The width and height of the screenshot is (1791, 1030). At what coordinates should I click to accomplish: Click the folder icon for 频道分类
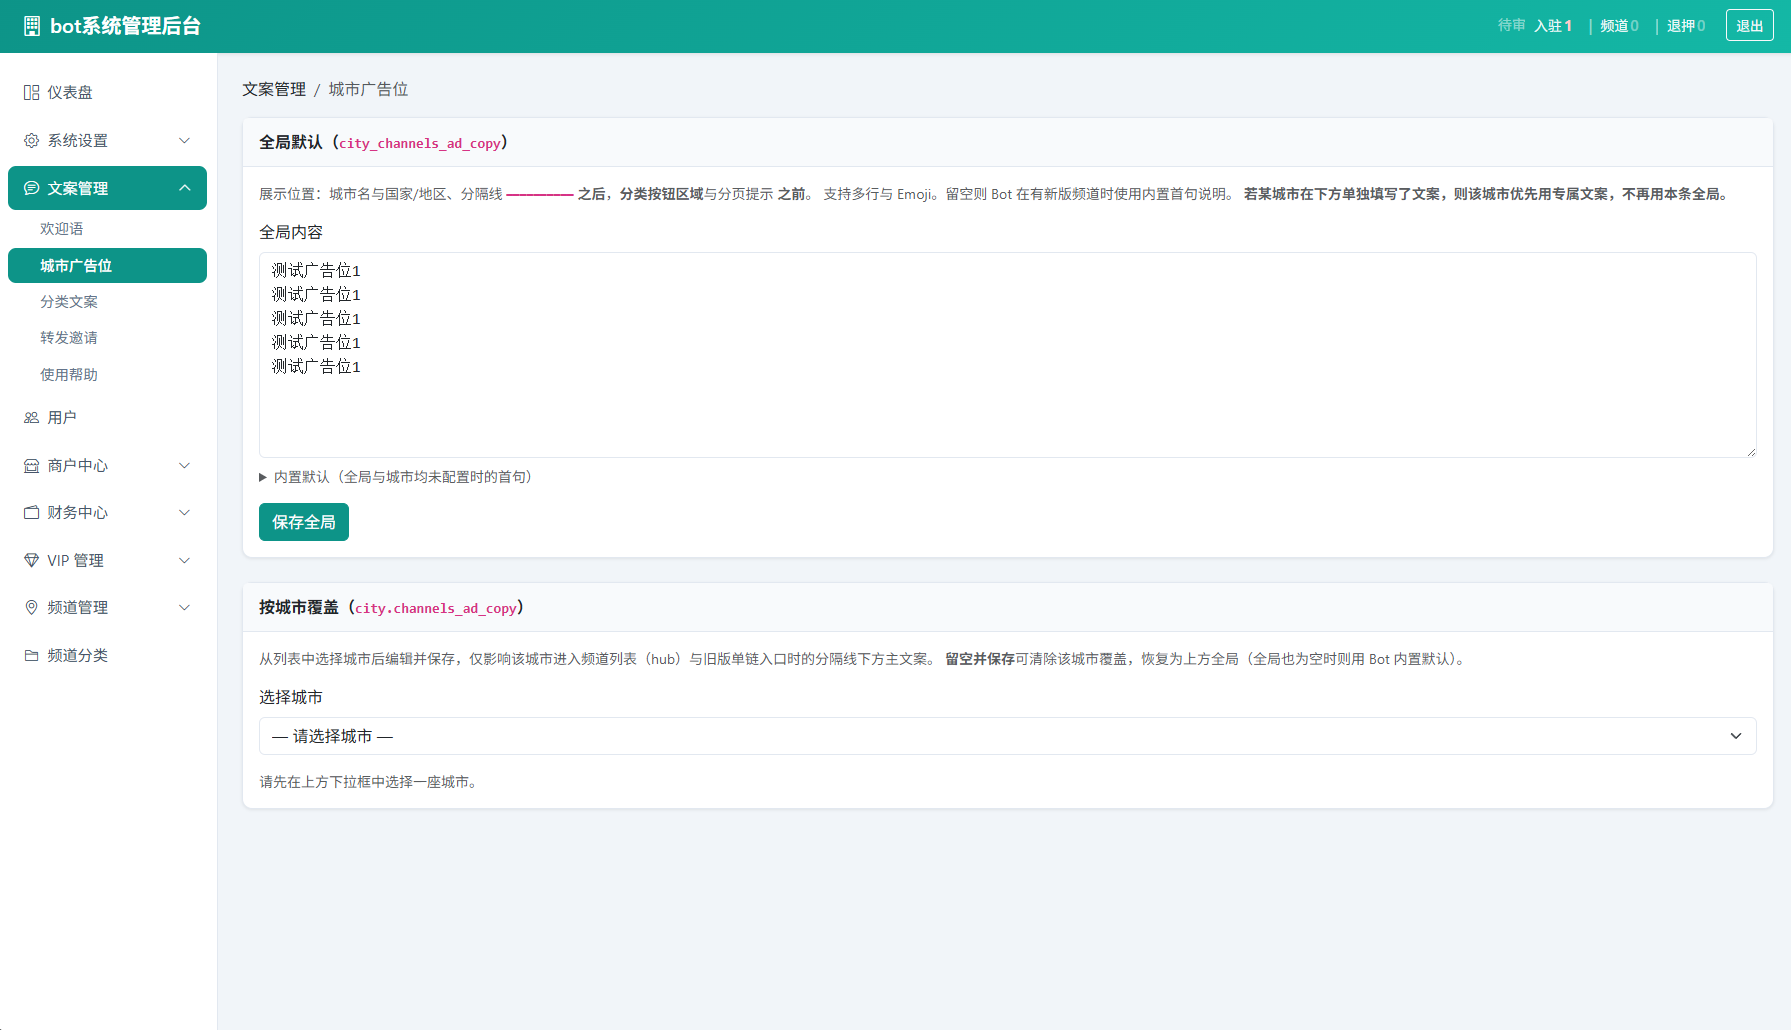pyautogui.click(x=31, y=656)
